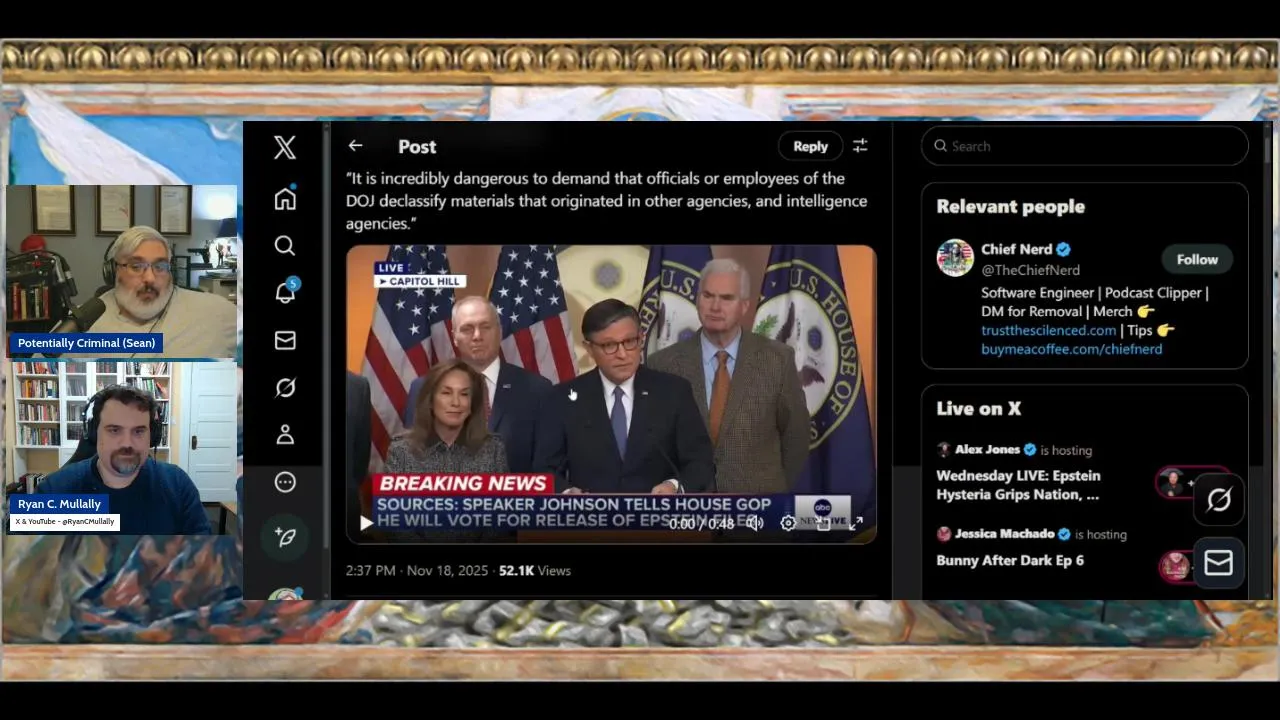Click Ryan C. Mullally webcam feed
Viewport: 1280px width, 720px height.
pos(122,447)
